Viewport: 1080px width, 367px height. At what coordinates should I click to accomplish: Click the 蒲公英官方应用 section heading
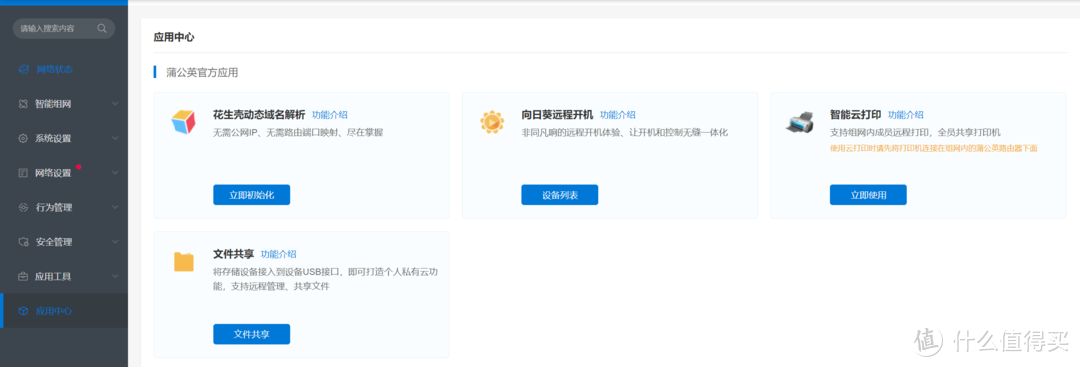tap(202, 72)
